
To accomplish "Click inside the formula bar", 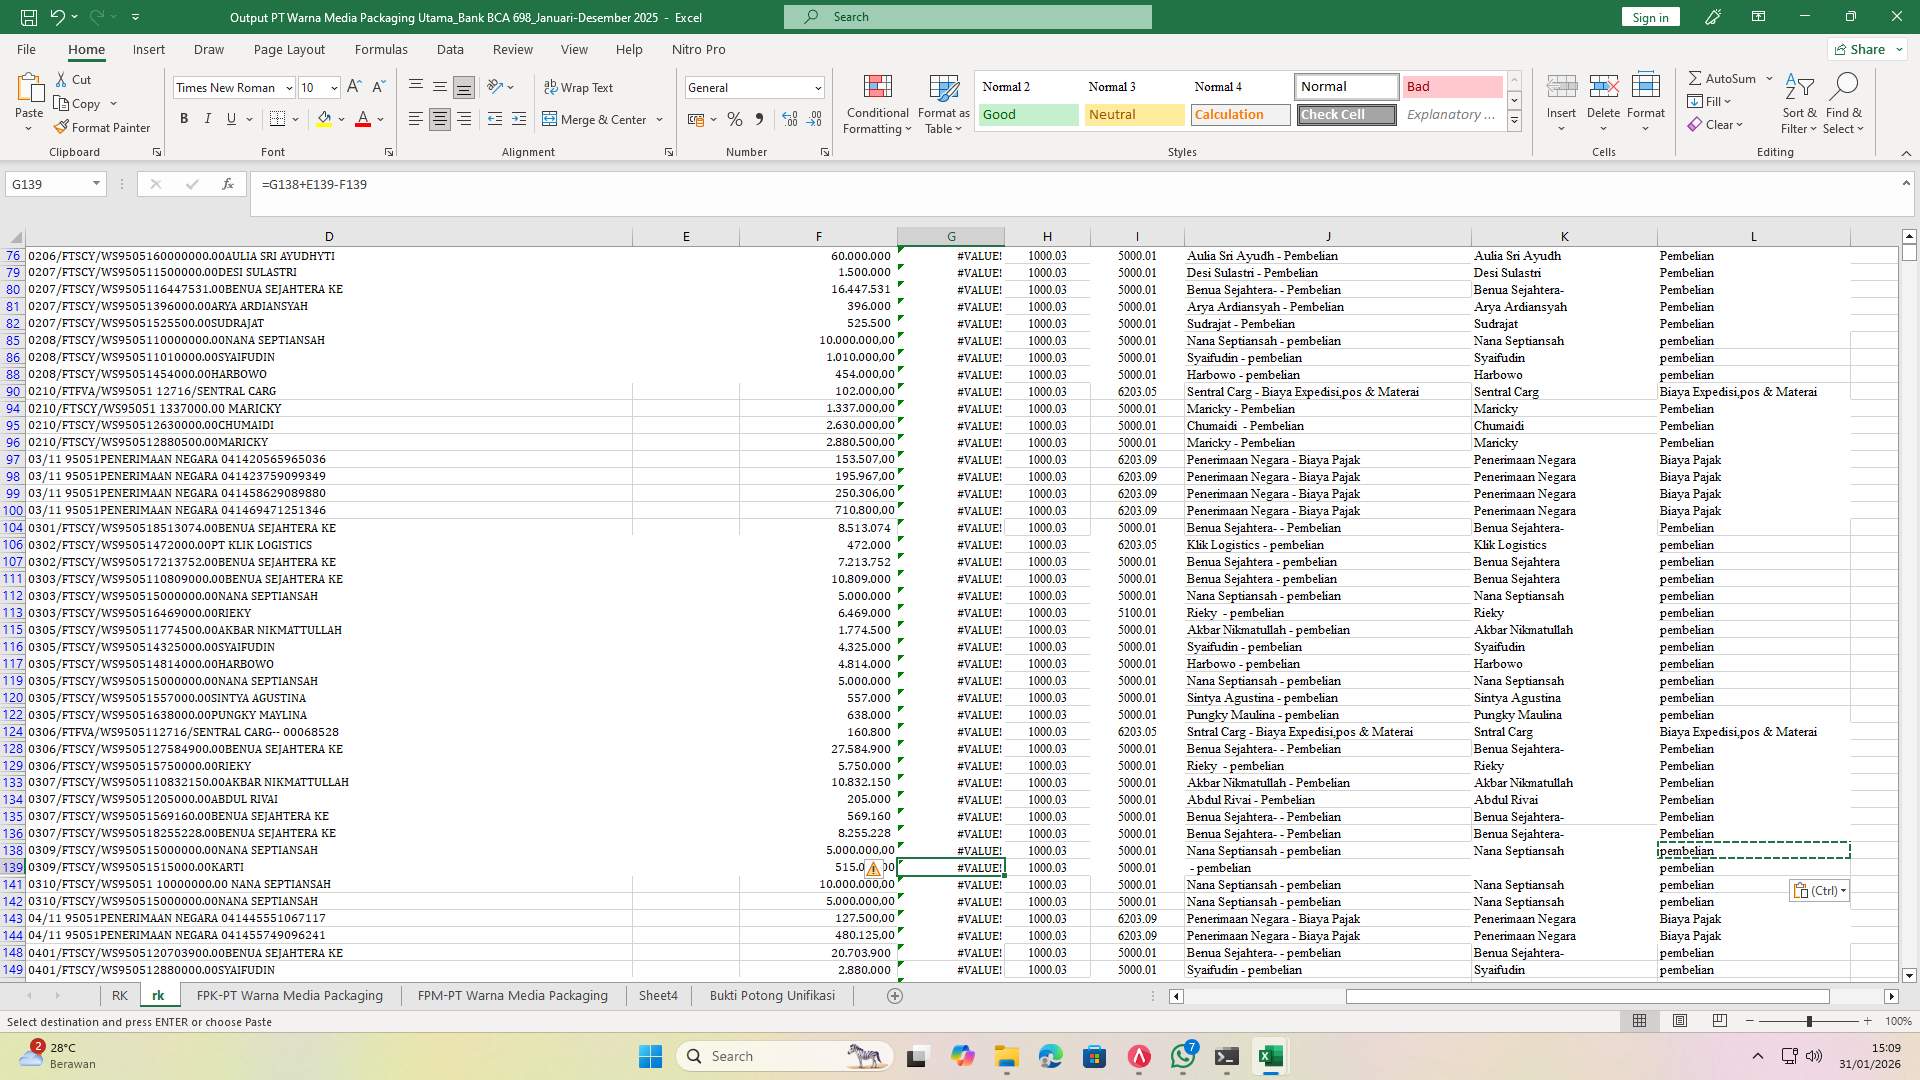I will tap(600, 184).
